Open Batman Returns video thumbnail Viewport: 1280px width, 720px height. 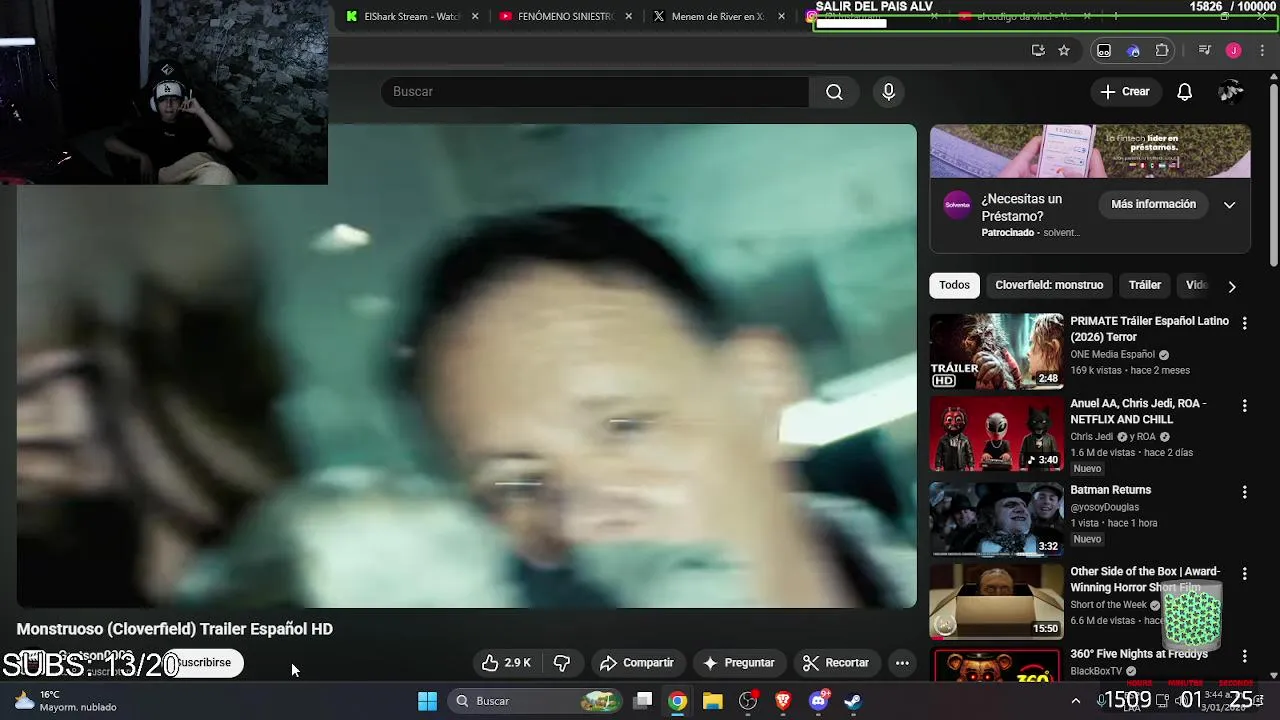pos(996,519)
